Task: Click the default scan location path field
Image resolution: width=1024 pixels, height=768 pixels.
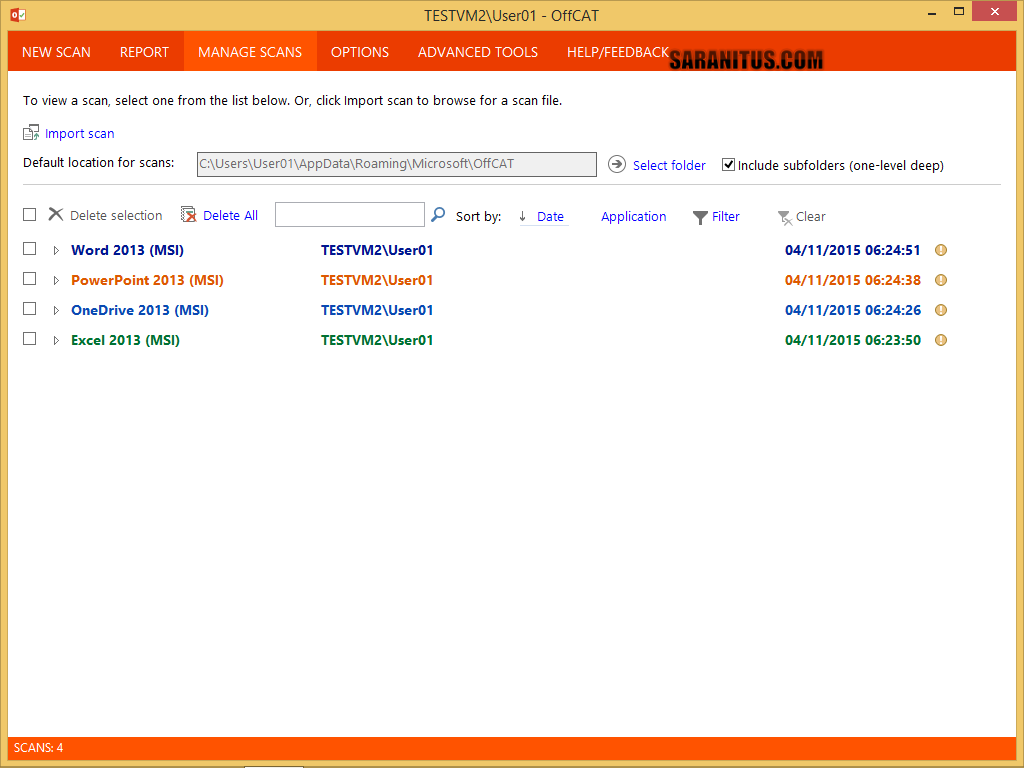Action: [x=397, y=165]
